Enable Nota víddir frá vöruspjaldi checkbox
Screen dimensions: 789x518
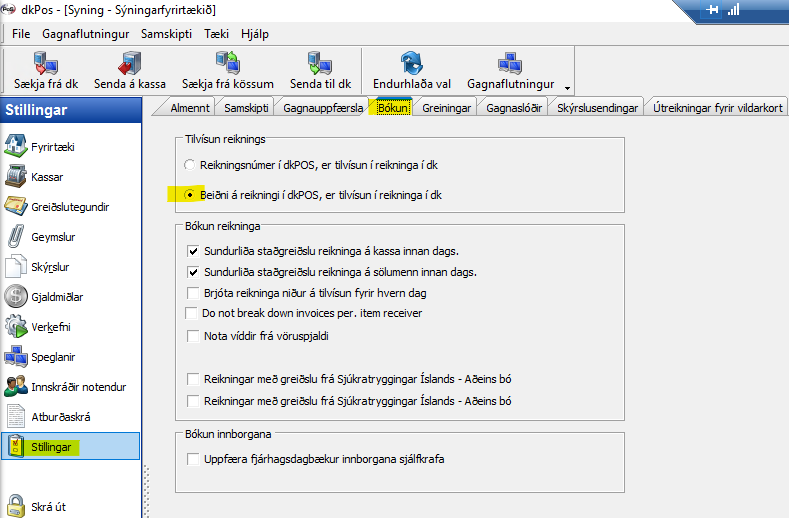(x=194, y=336)
